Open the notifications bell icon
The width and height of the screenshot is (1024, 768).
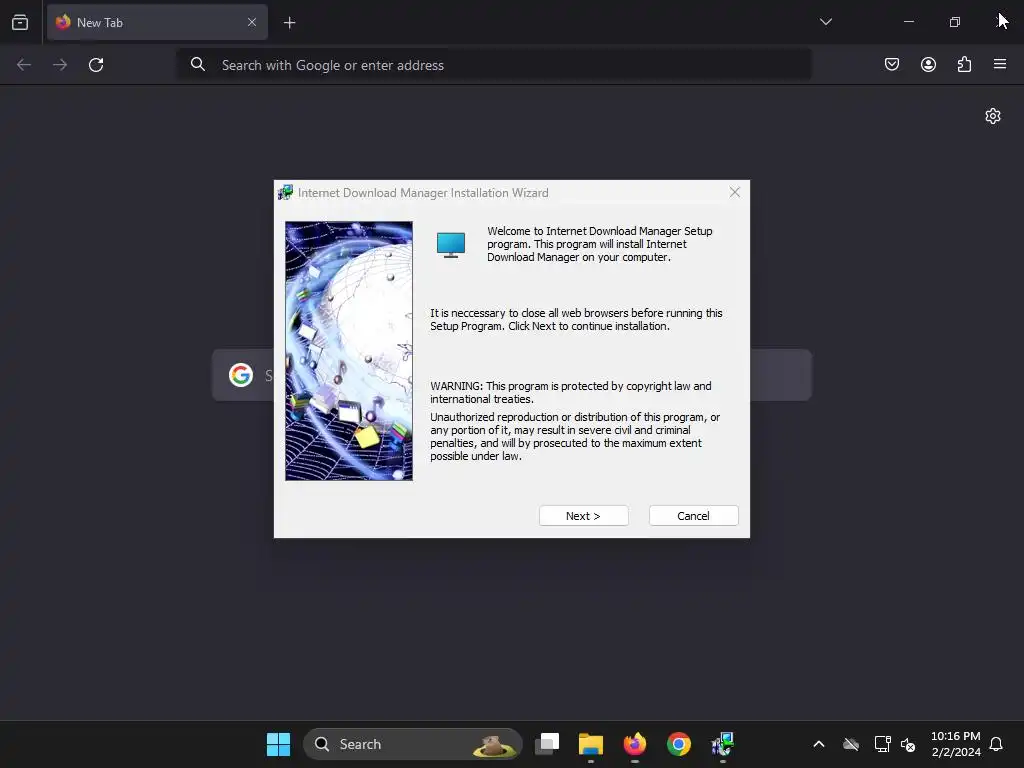(x=997, y=744)
